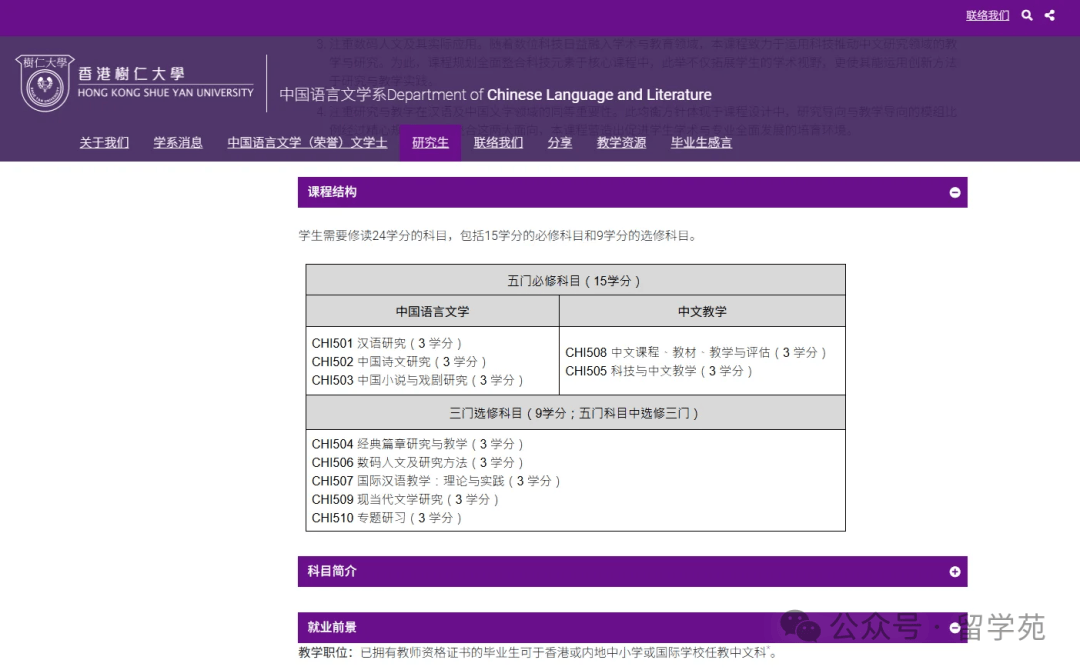
Task: Click 毕业生感言 navigation item
Action: 701,143
